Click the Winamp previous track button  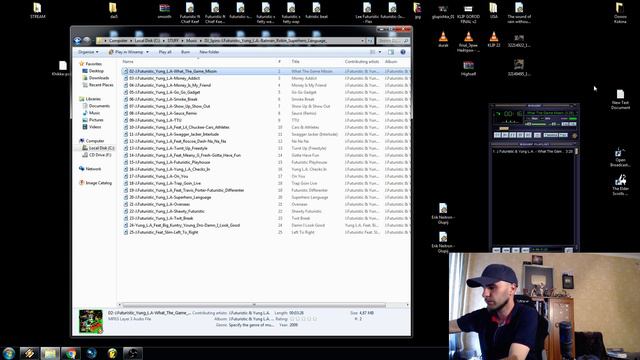[x=497, y=135]
